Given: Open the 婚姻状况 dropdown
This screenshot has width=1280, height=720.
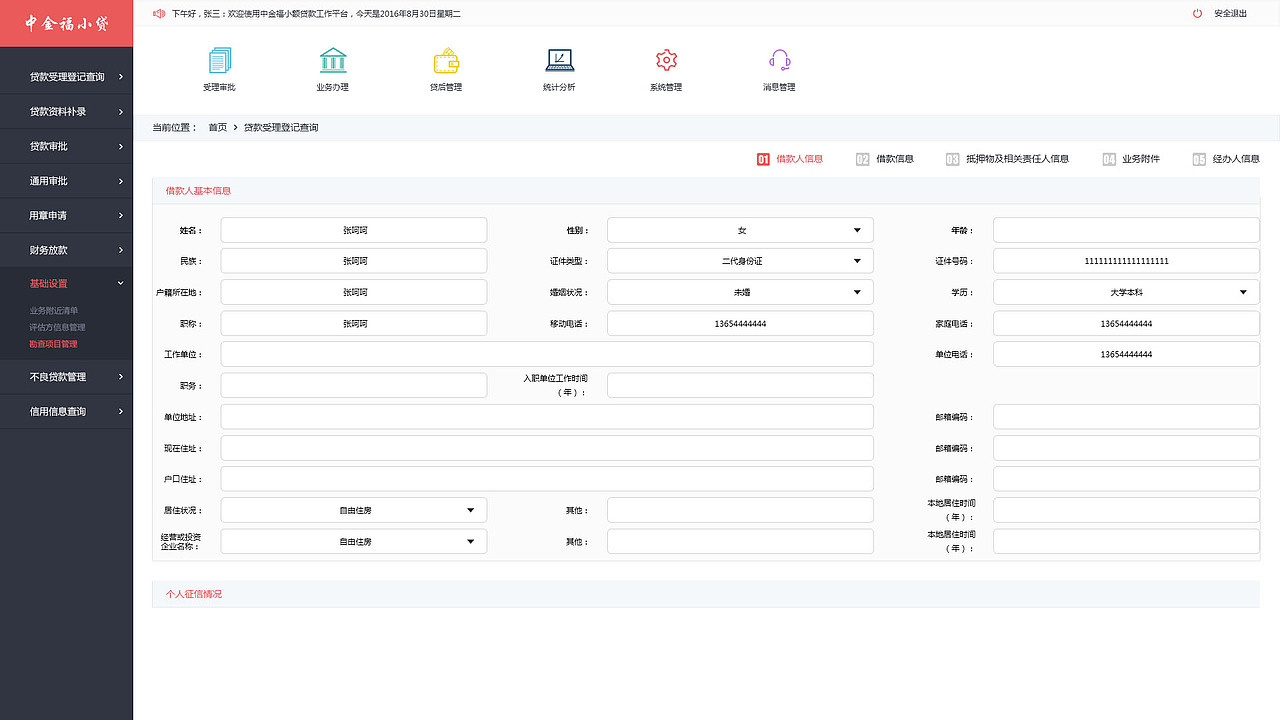Looking at the screenshot, I should 740,292.
